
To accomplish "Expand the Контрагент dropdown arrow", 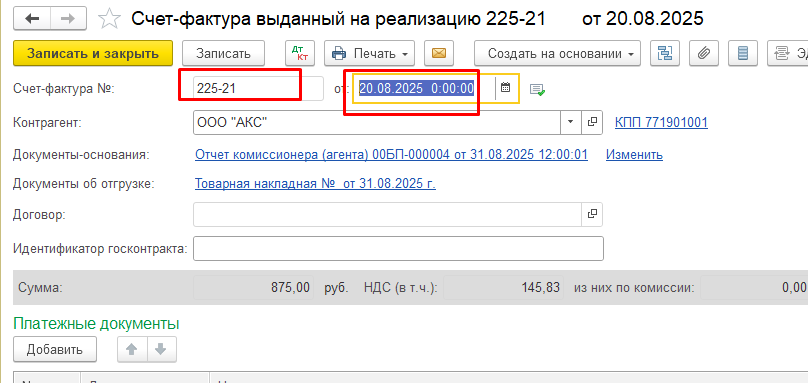I will pyautogui.click(x=570, y=122).
